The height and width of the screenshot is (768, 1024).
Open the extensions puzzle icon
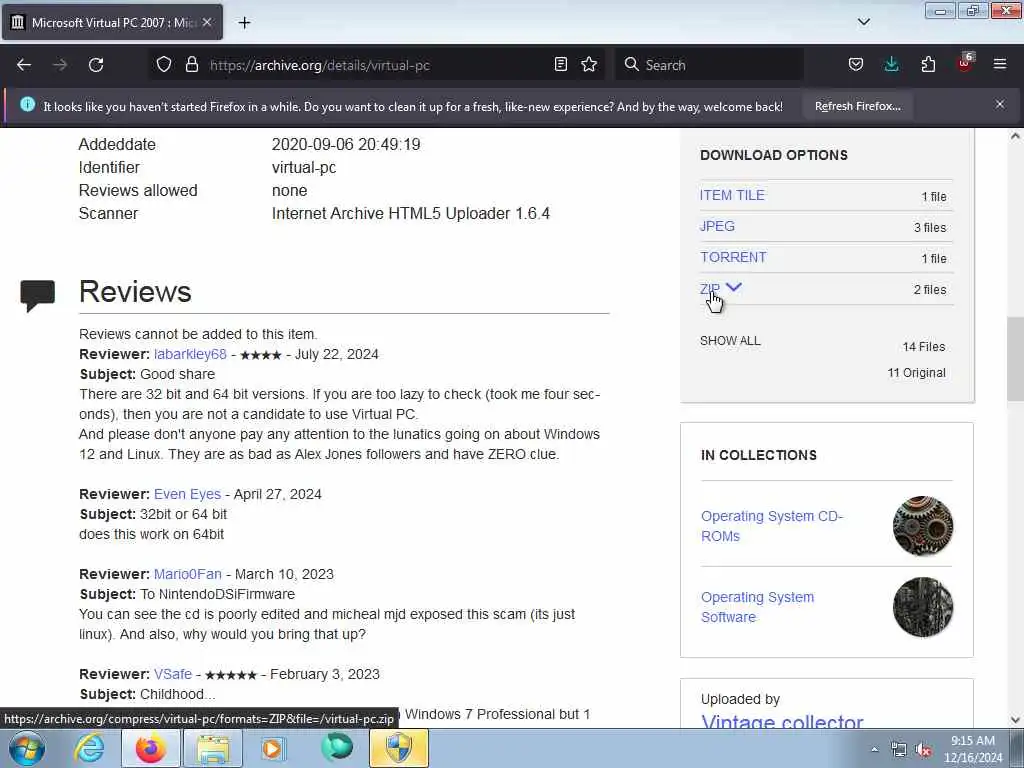[928, 65]
